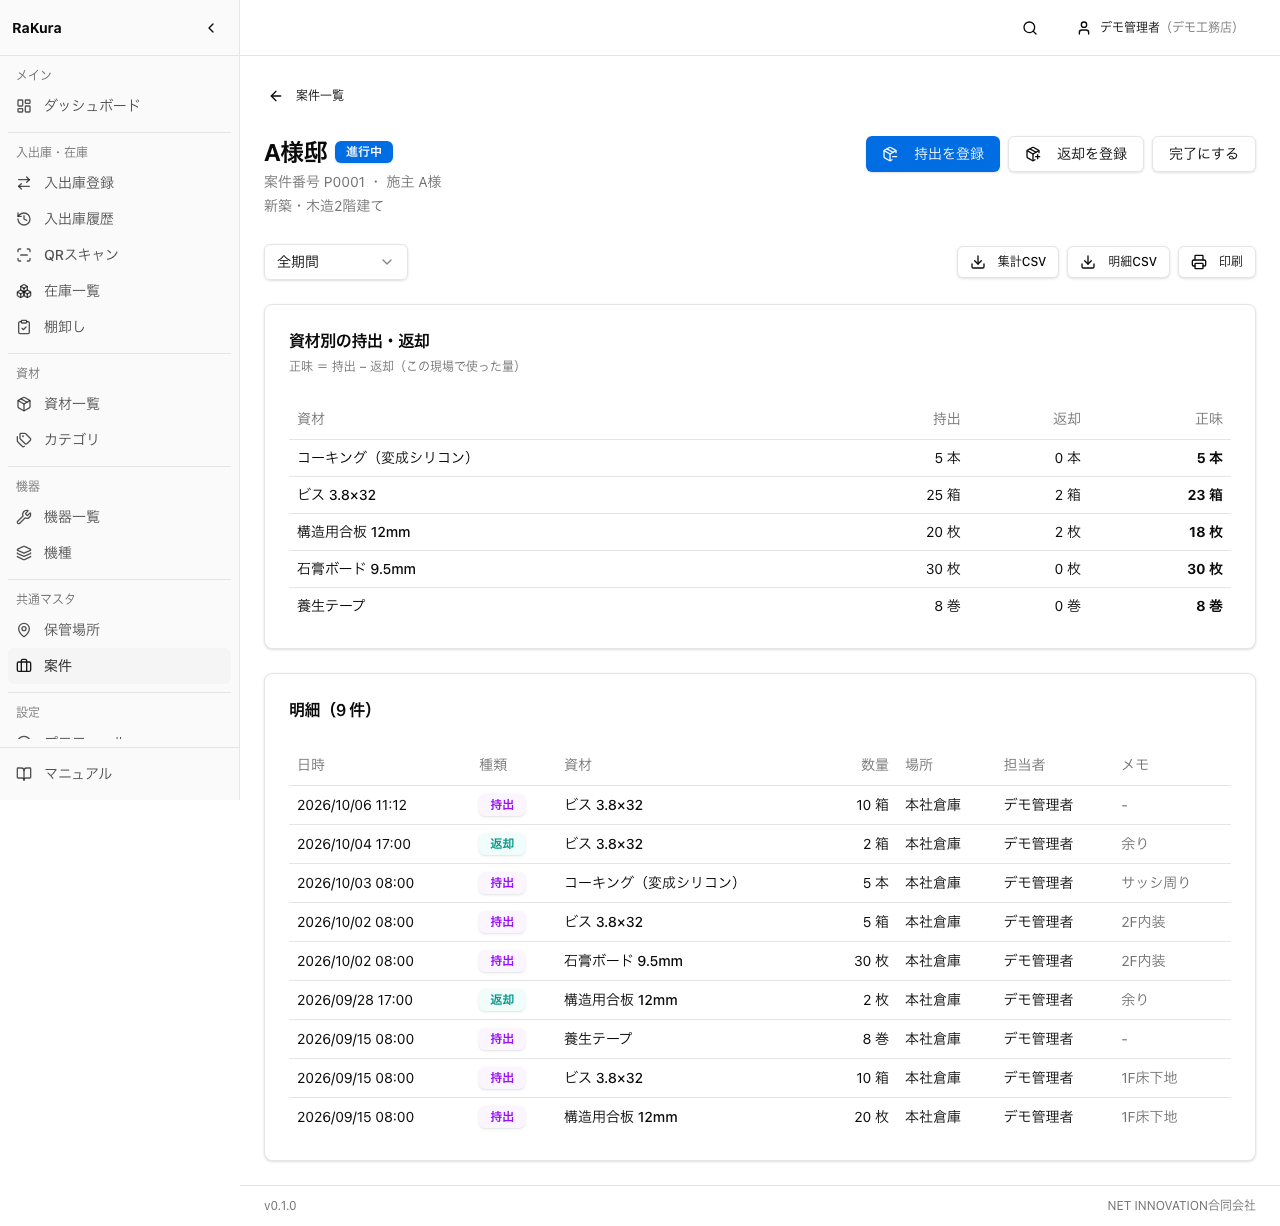
Task: Open the 案件 menu item
Action: [119, 666]
